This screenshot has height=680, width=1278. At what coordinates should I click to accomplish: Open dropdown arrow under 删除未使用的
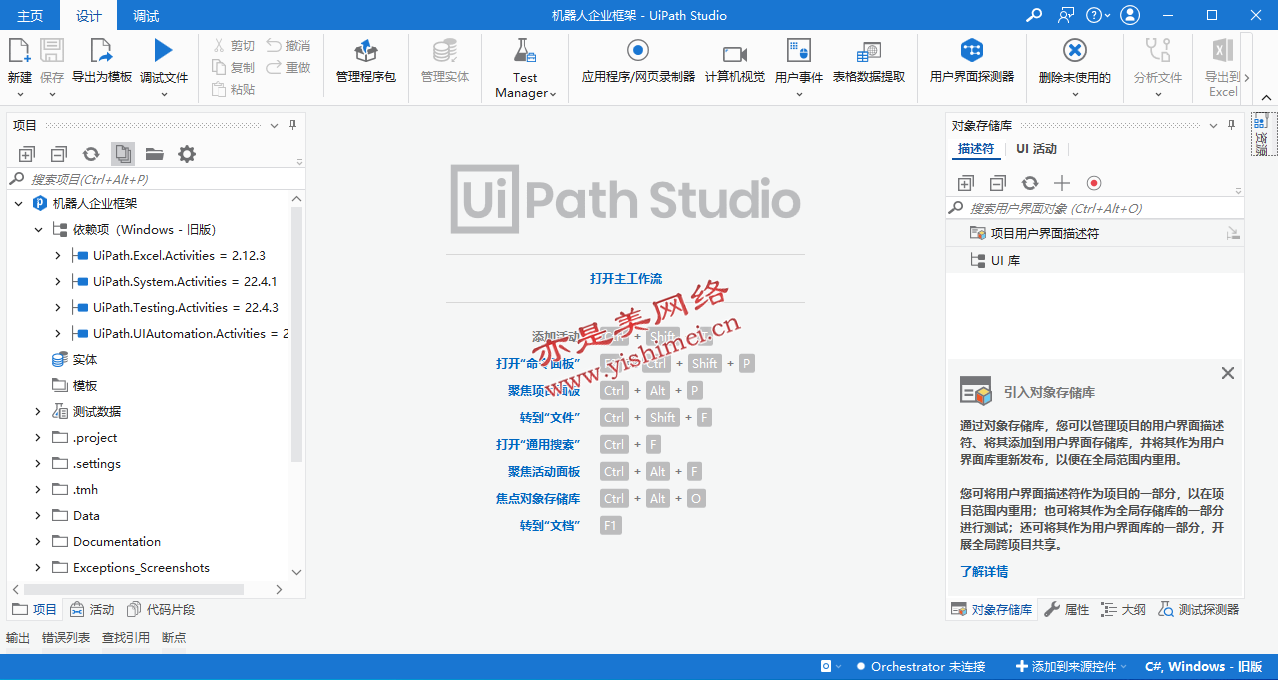[x=1075, y=94]
